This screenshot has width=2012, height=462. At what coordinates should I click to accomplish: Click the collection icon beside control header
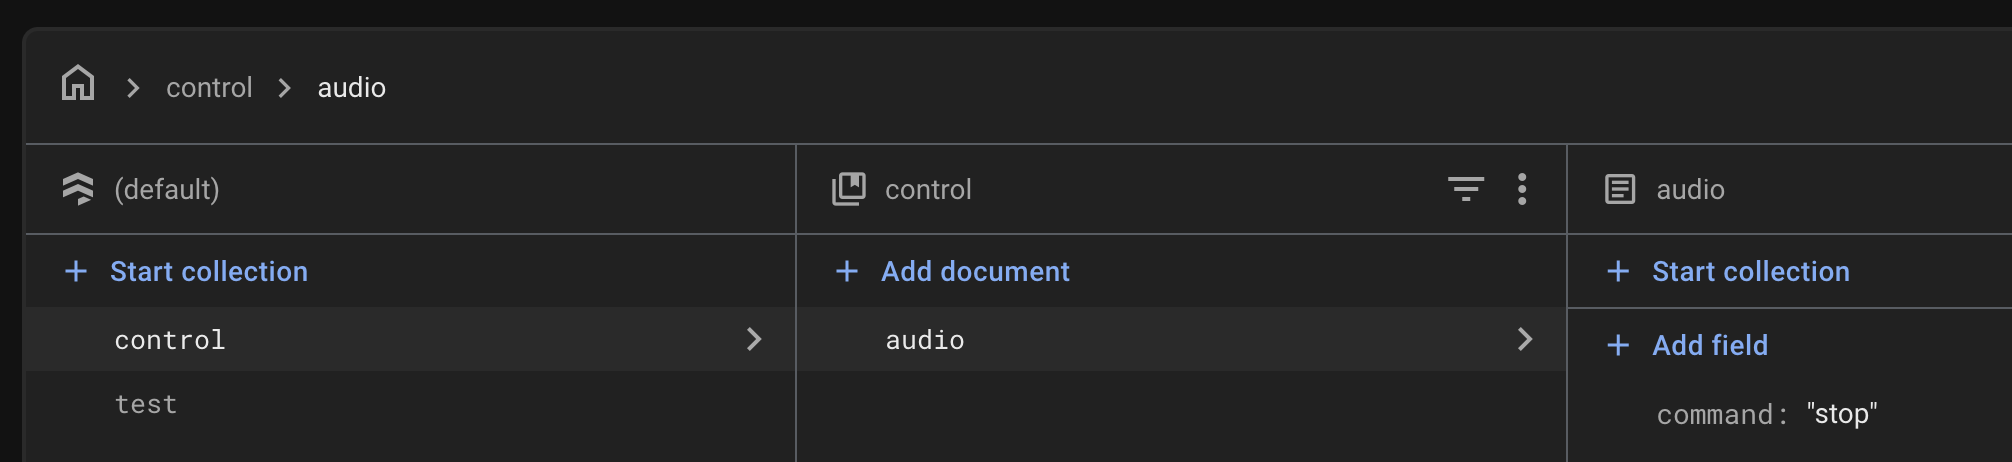[849, 189]
